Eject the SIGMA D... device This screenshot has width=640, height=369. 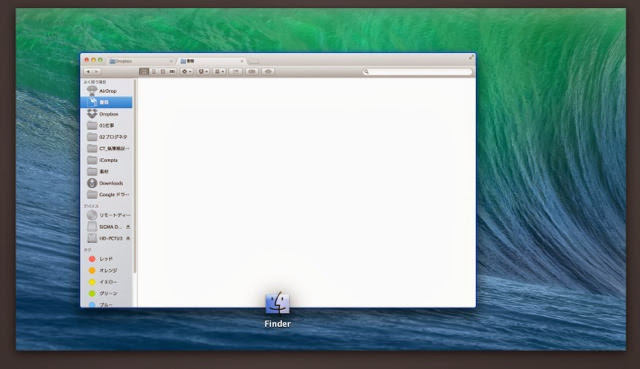(128, 227)
